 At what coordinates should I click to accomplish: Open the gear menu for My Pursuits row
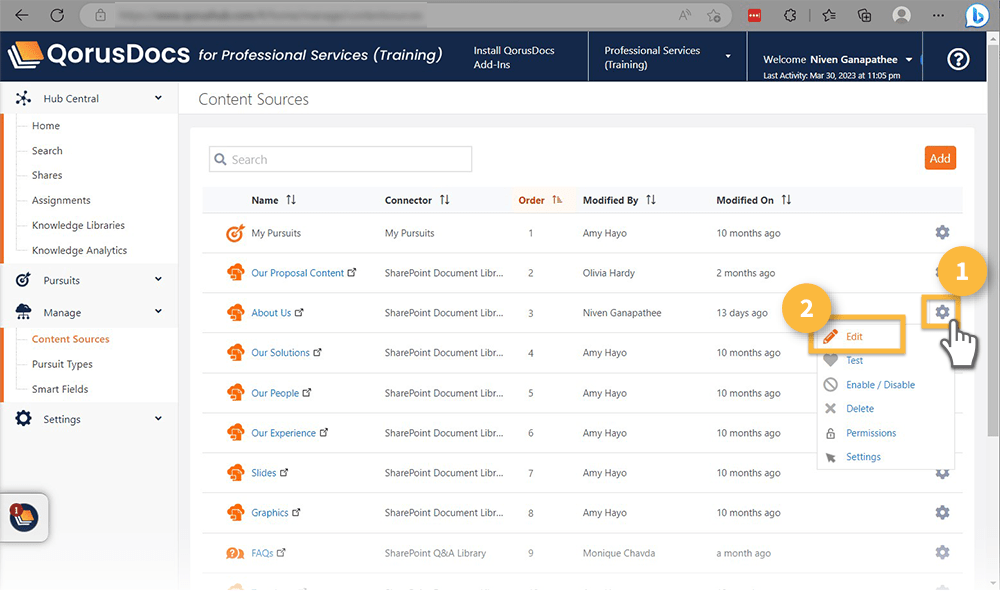tap(942, 232)
